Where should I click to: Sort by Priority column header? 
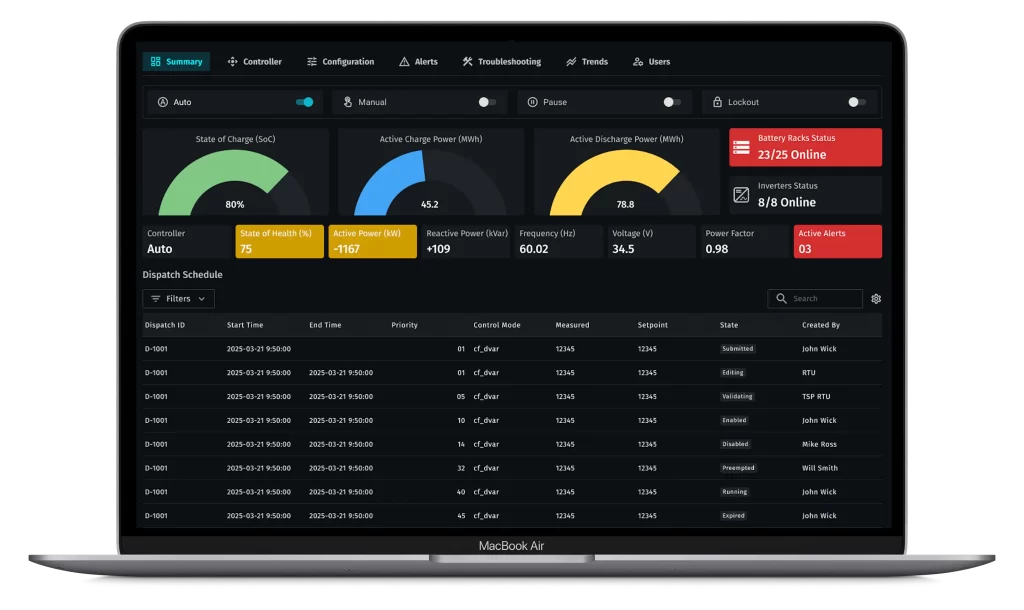click(x=404, y=325)
